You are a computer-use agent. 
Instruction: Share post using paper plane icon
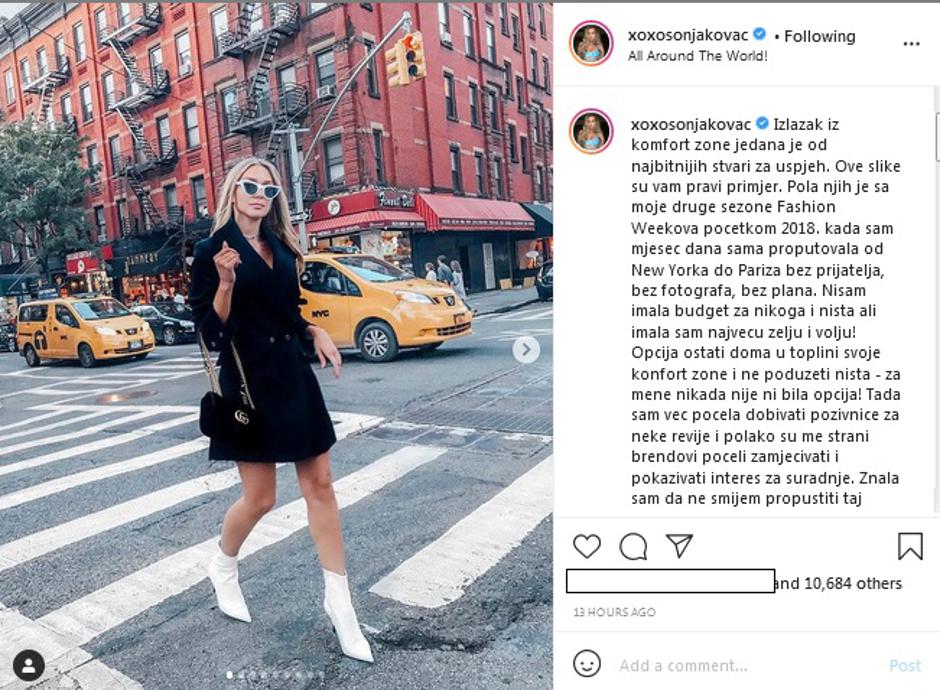[x=679, y=546]
